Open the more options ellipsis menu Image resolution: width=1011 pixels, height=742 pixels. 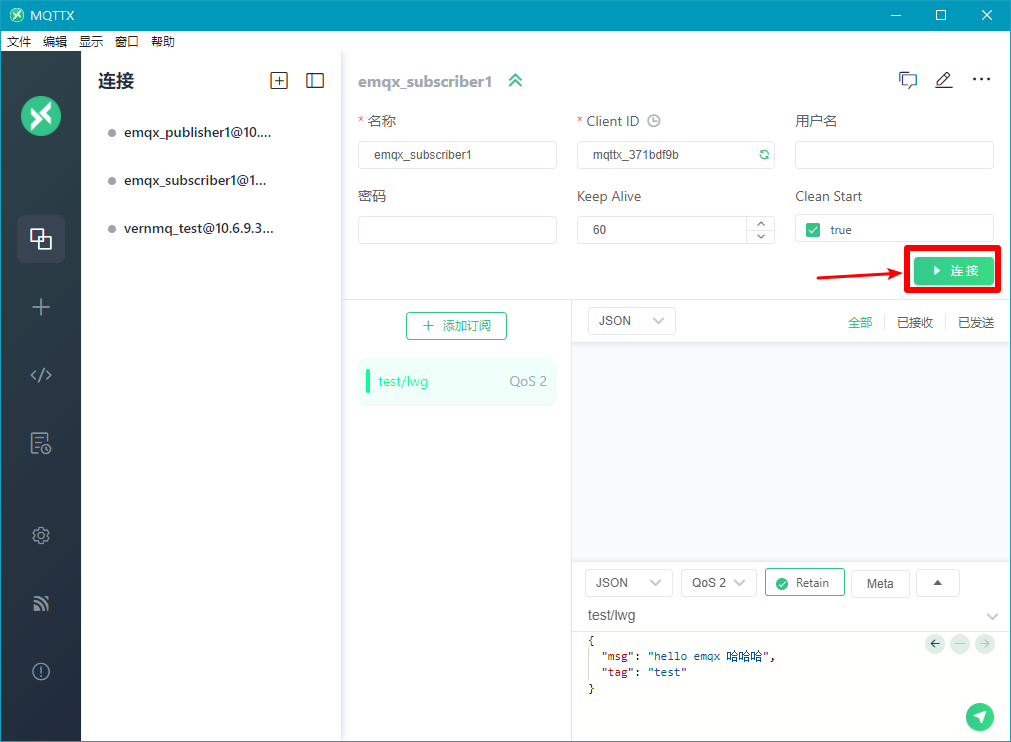981,79
